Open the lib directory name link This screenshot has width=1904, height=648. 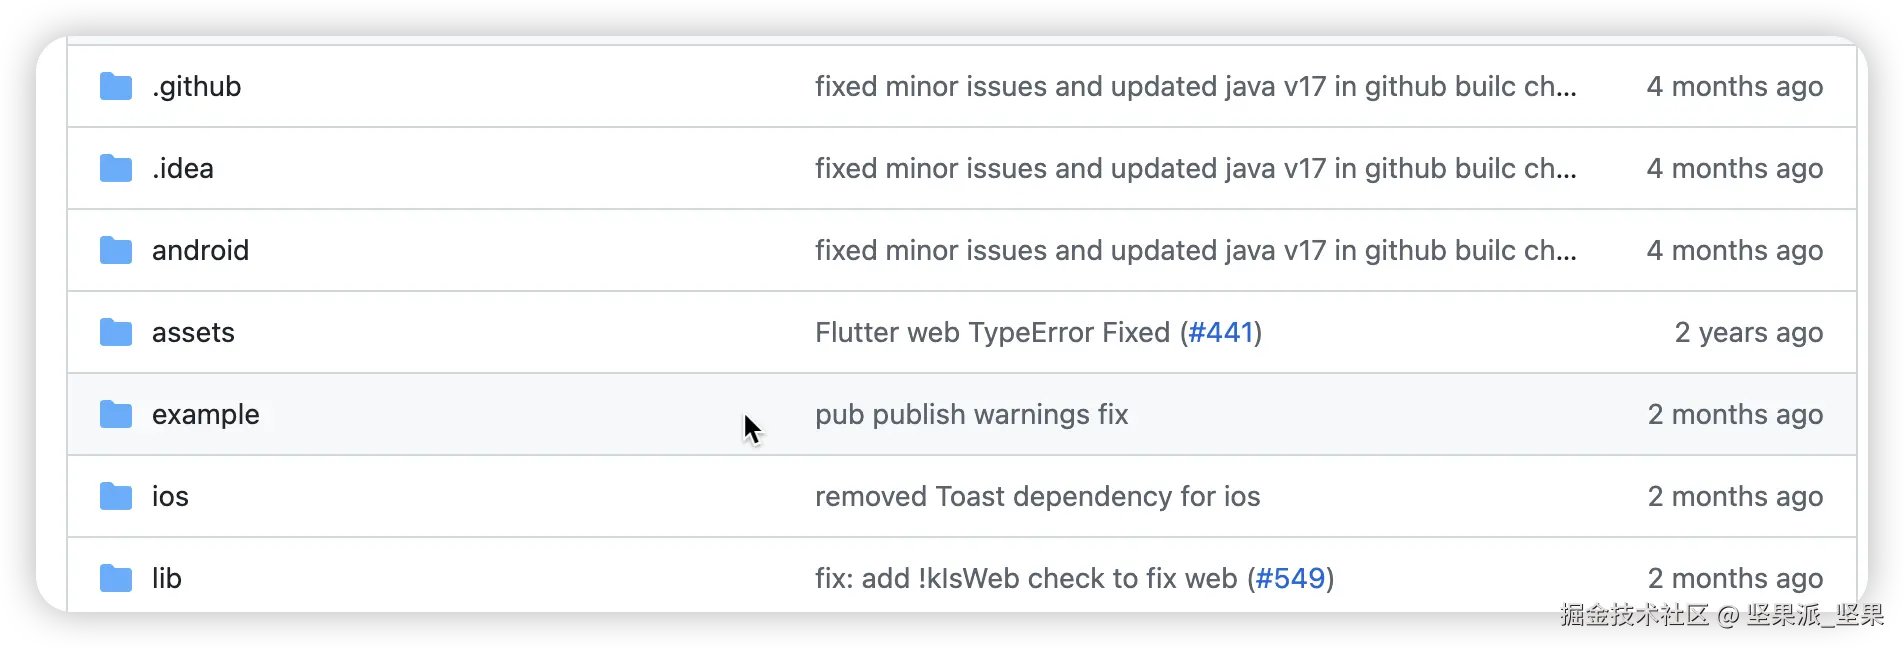tap(167, 579)
